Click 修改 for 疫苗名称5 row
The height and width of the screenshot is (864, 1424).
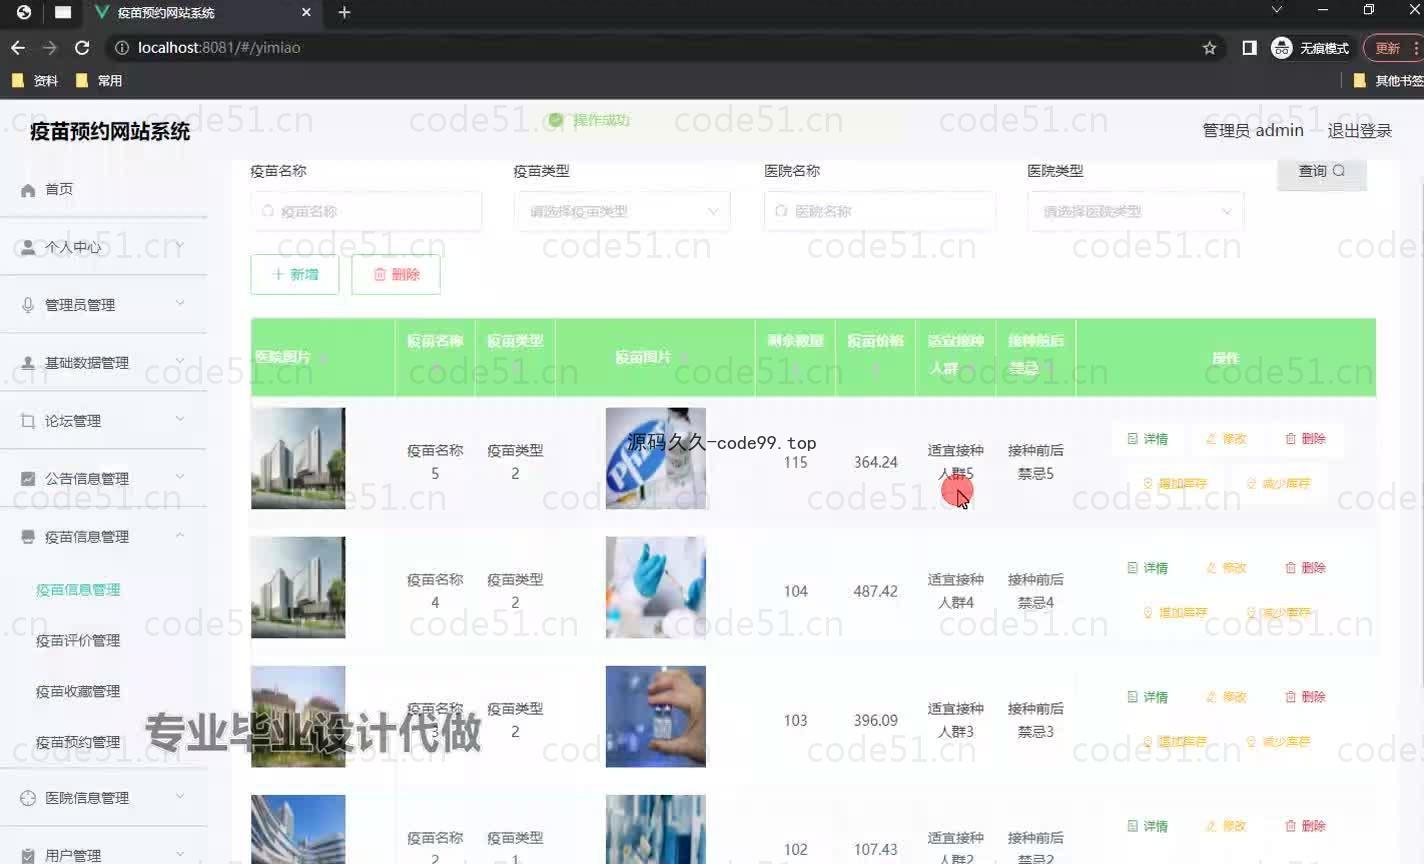pos(1227,439)
